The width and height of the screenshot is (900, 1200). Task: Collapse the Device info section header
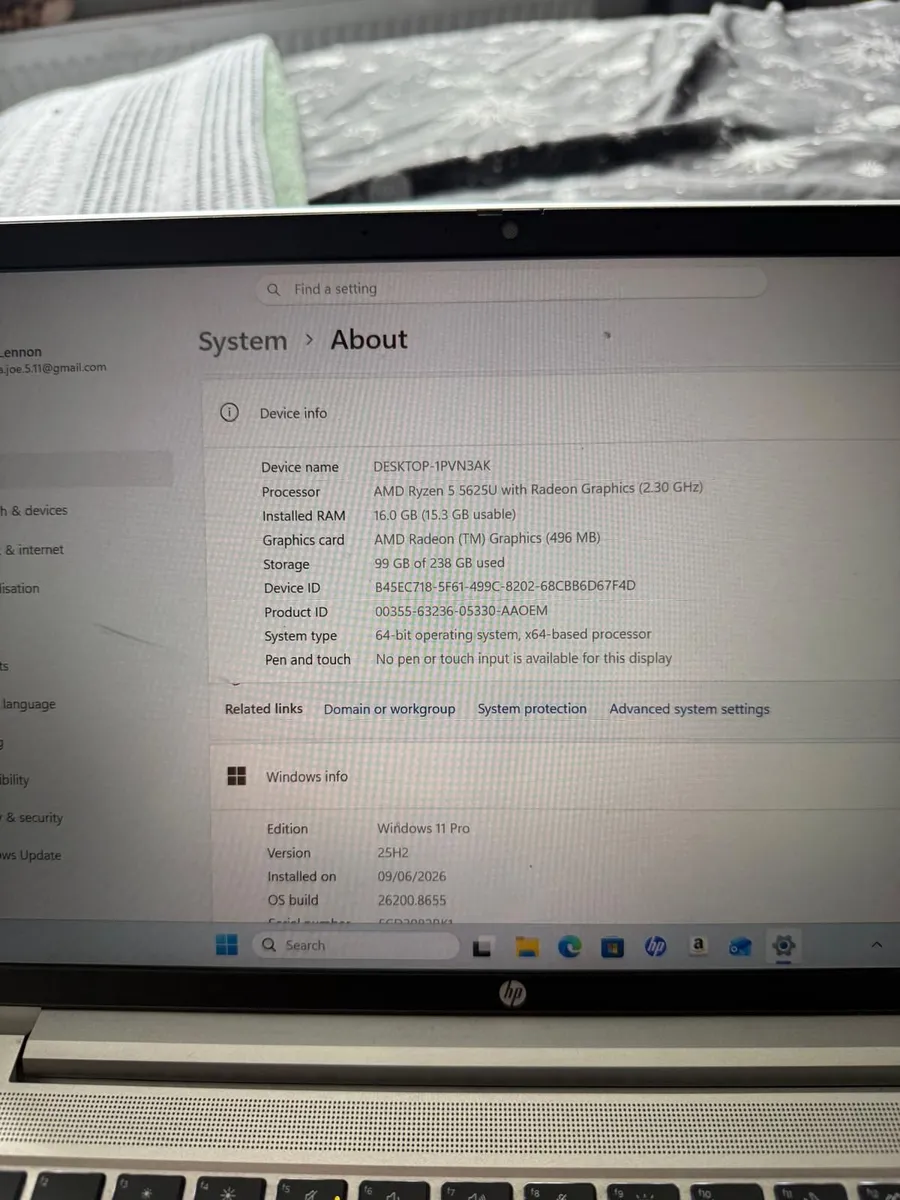click(552, 412)
